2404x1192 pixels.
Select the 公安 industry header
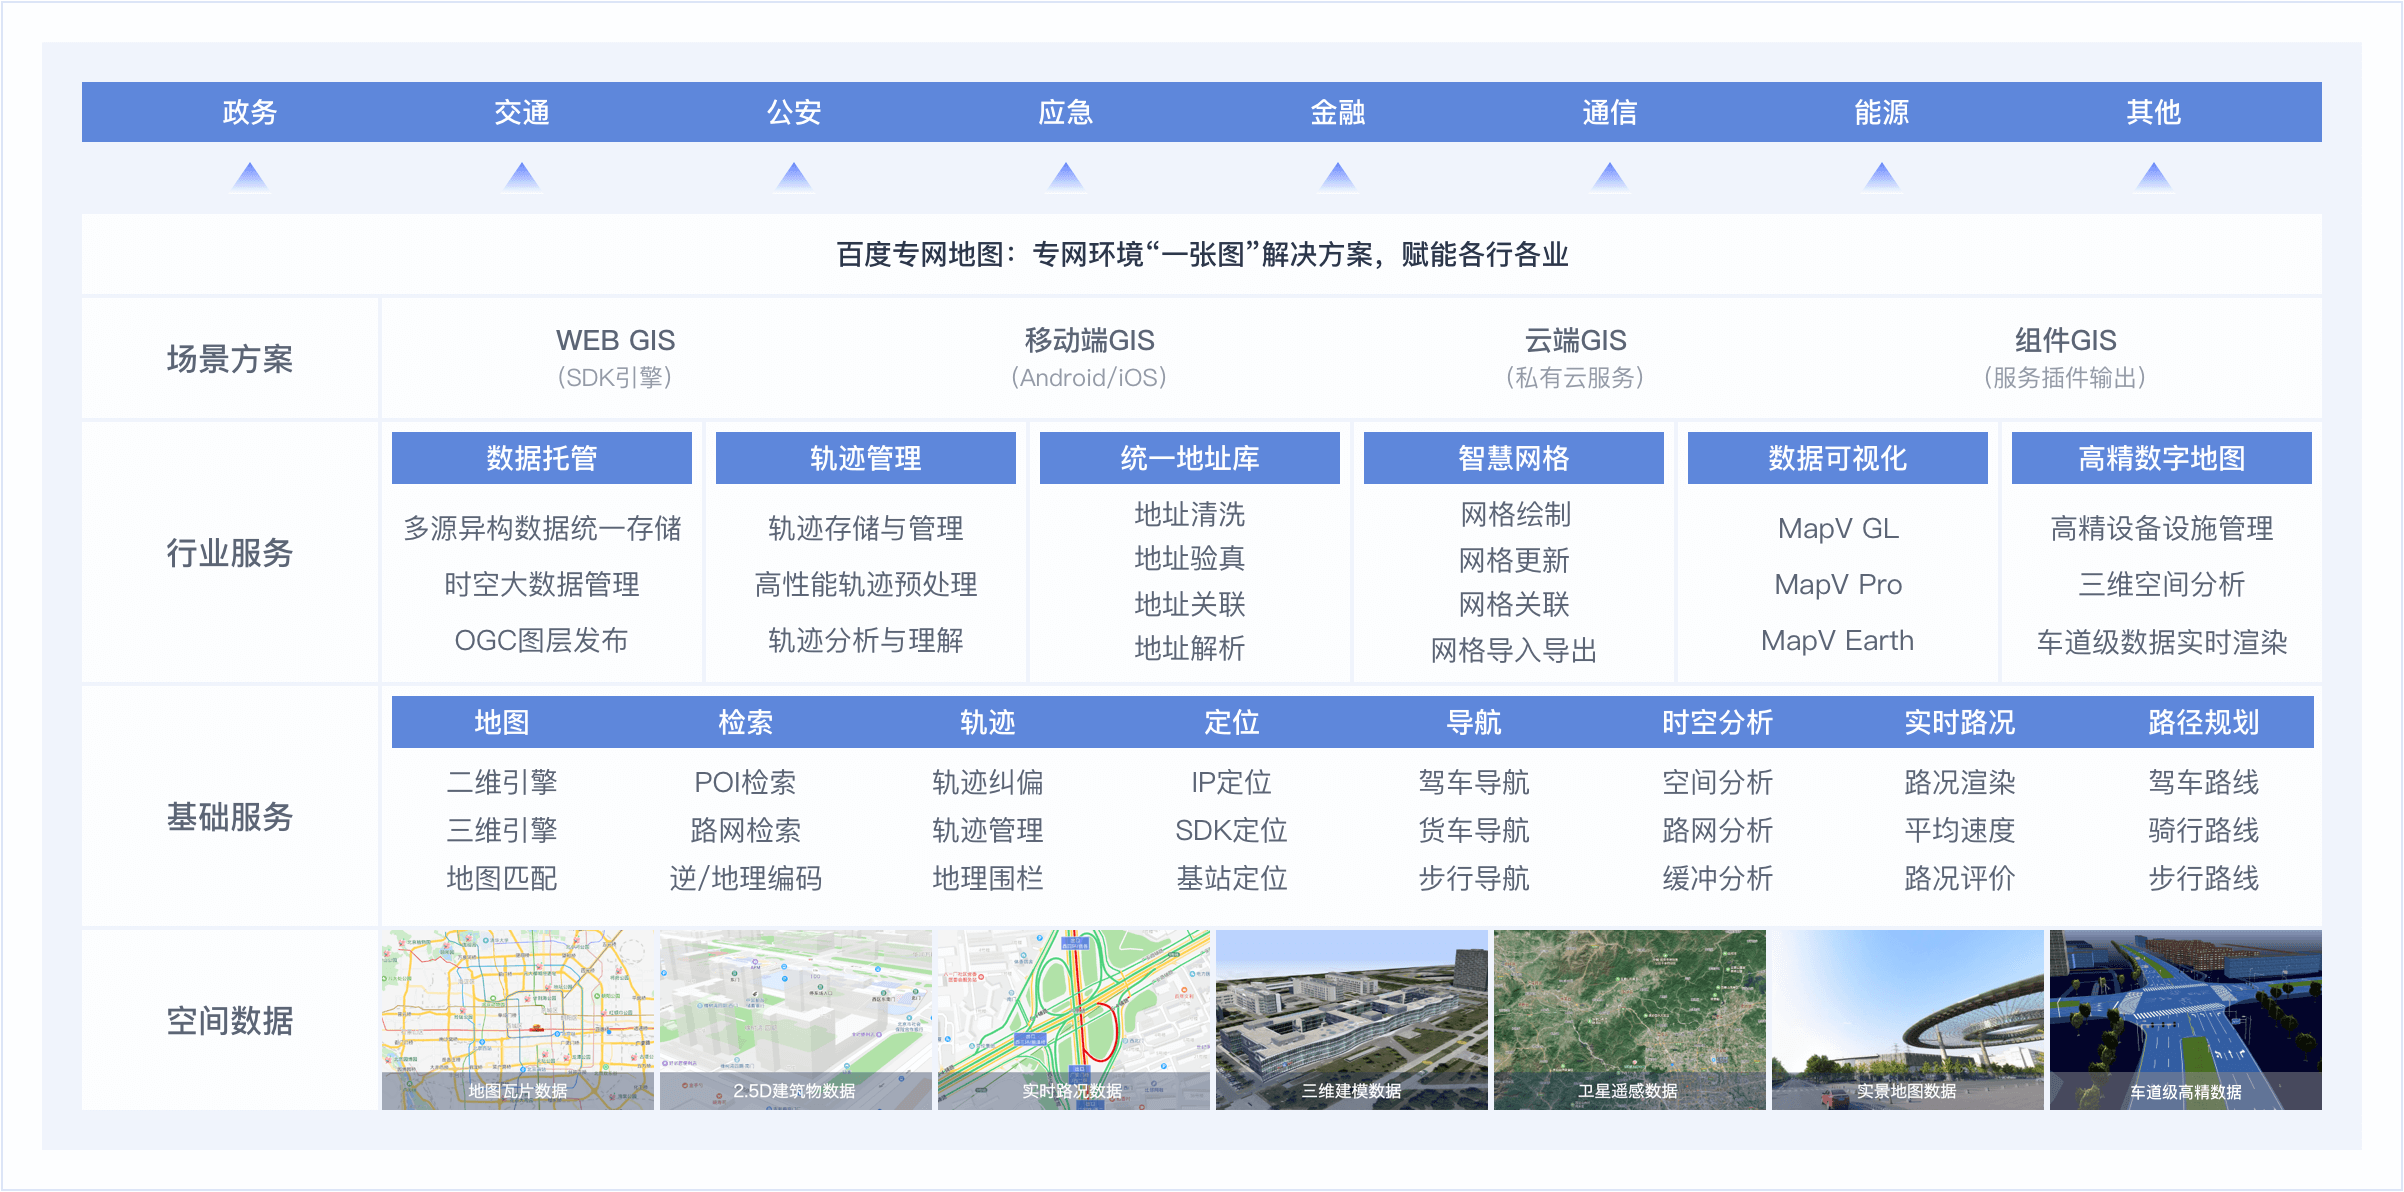point(794,112)
